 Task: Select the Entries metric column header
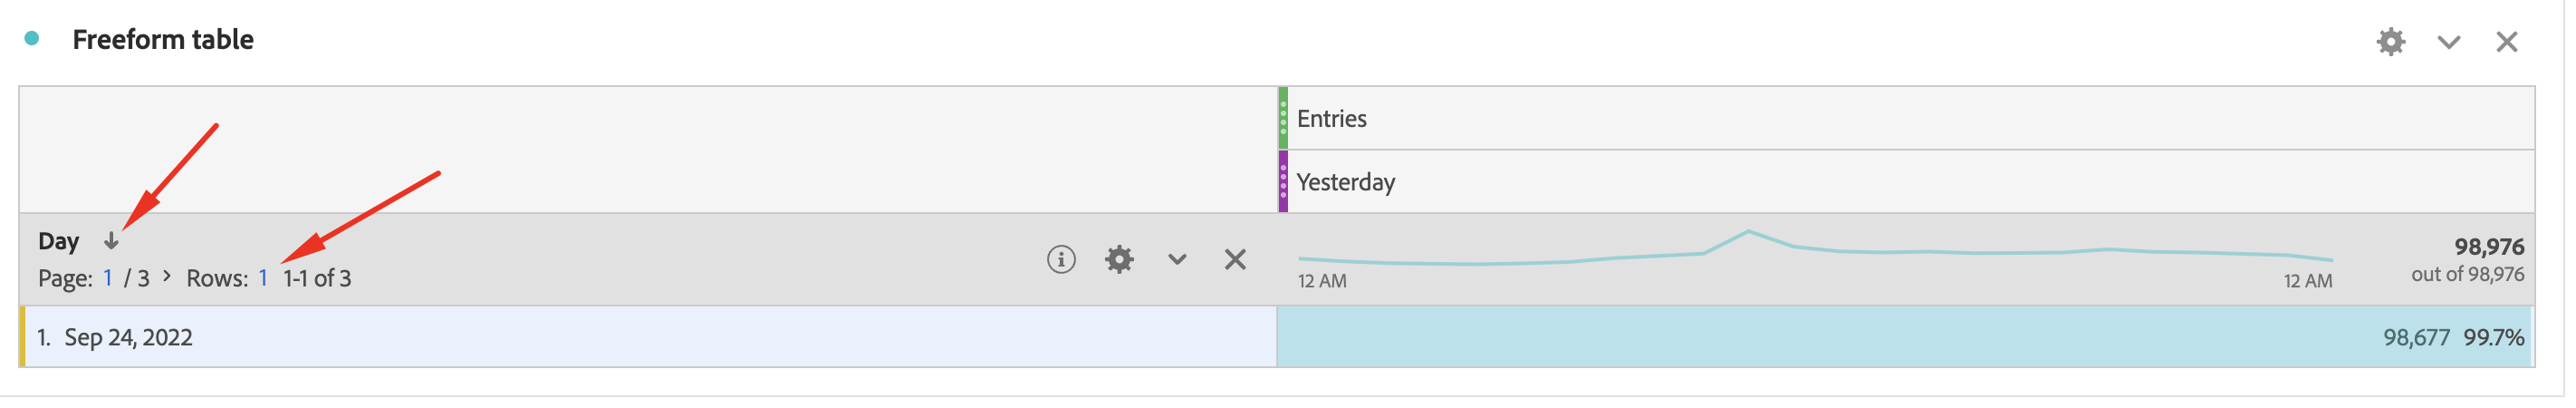(x=1332, y=118)
